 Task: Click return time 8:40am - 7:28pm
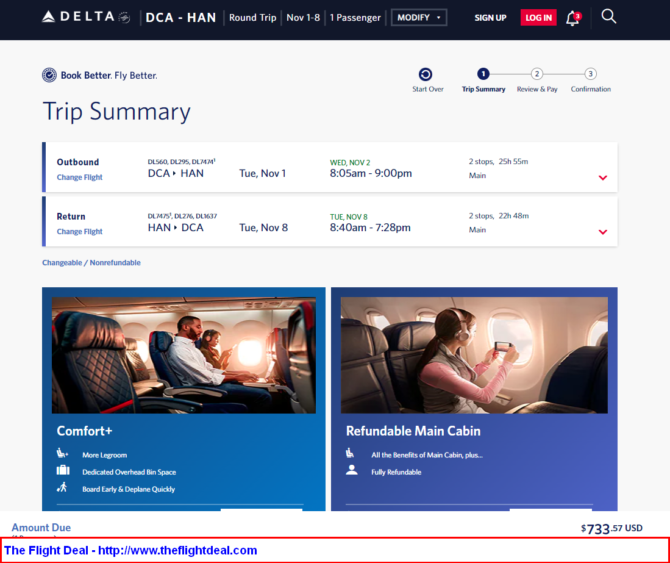pos(370,227)
